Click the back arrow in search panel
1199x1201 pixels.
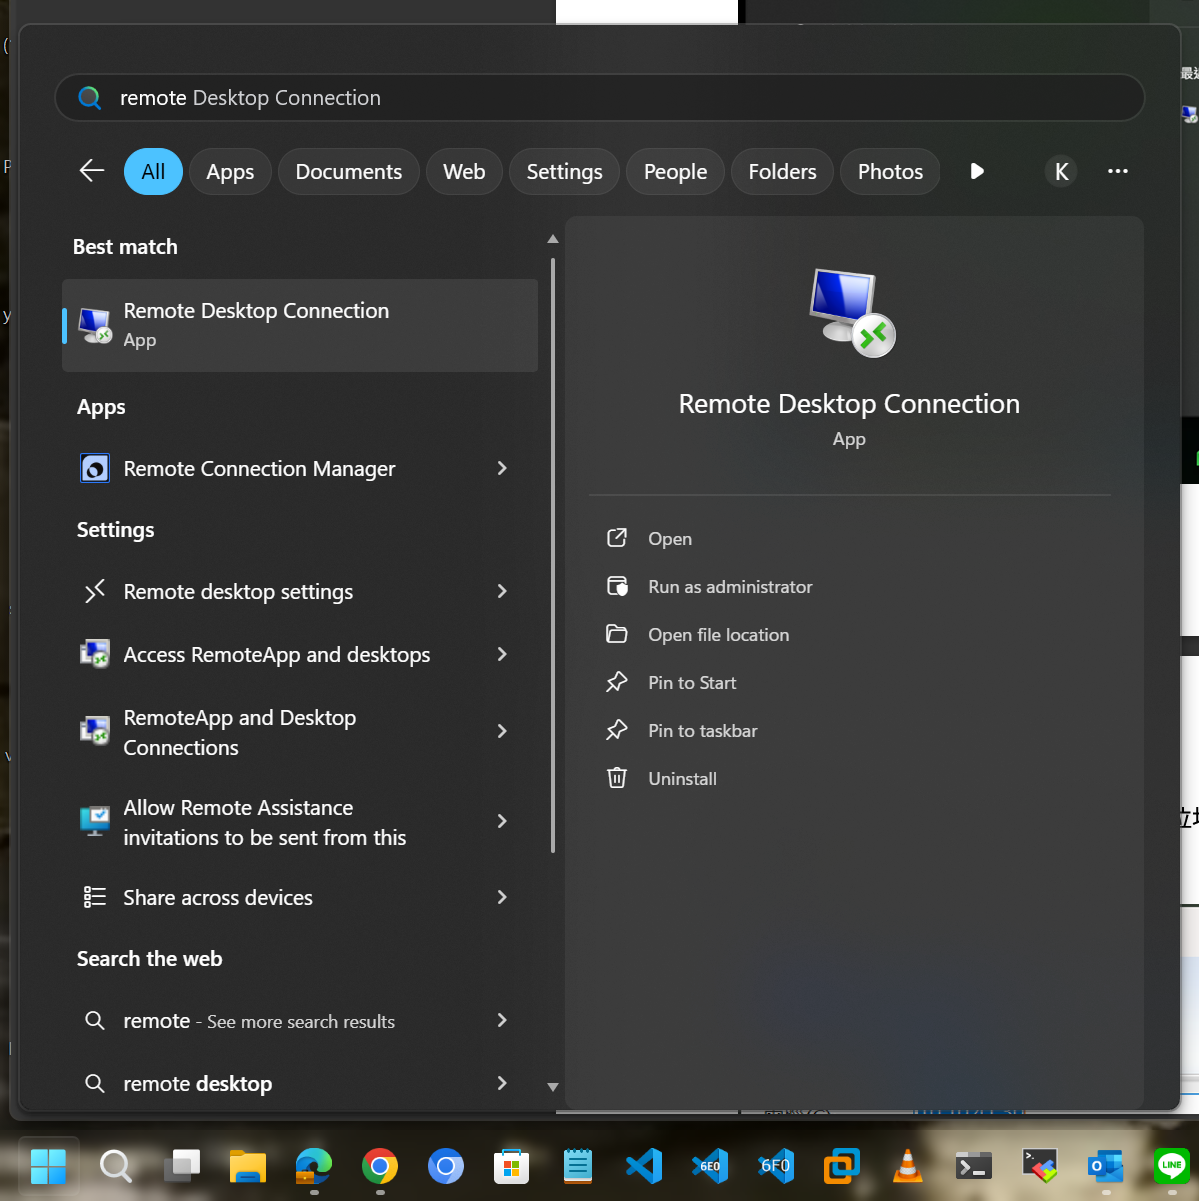[x=92, y=171]
